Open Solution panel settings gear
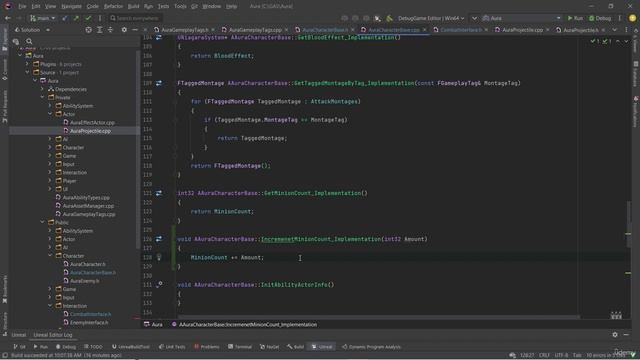Screen dimensions: 640x360 pyautogui.click(x=124, y=30)
